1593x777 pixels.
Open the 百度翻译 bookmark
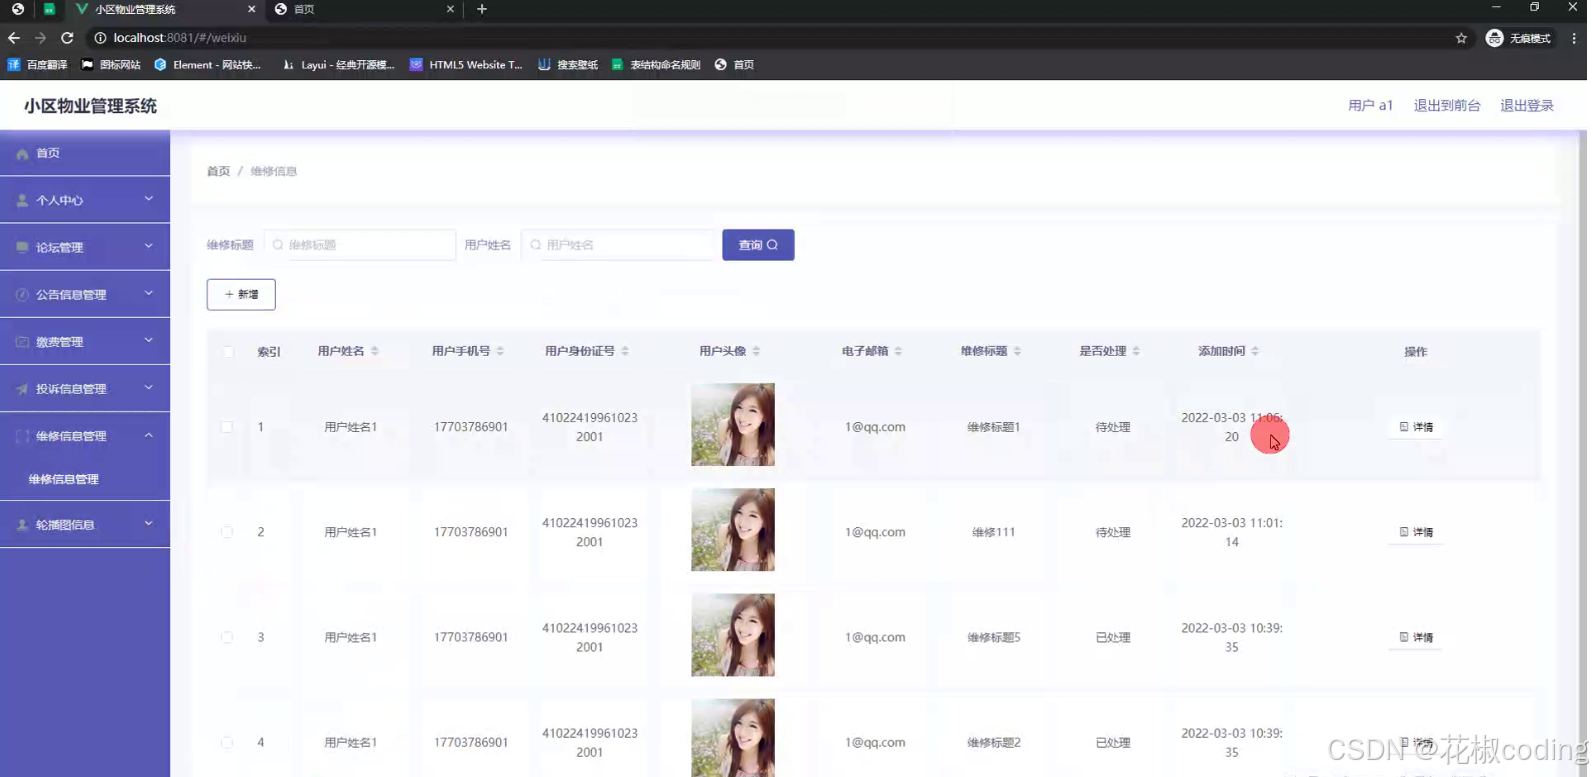(x=38, y=65)
